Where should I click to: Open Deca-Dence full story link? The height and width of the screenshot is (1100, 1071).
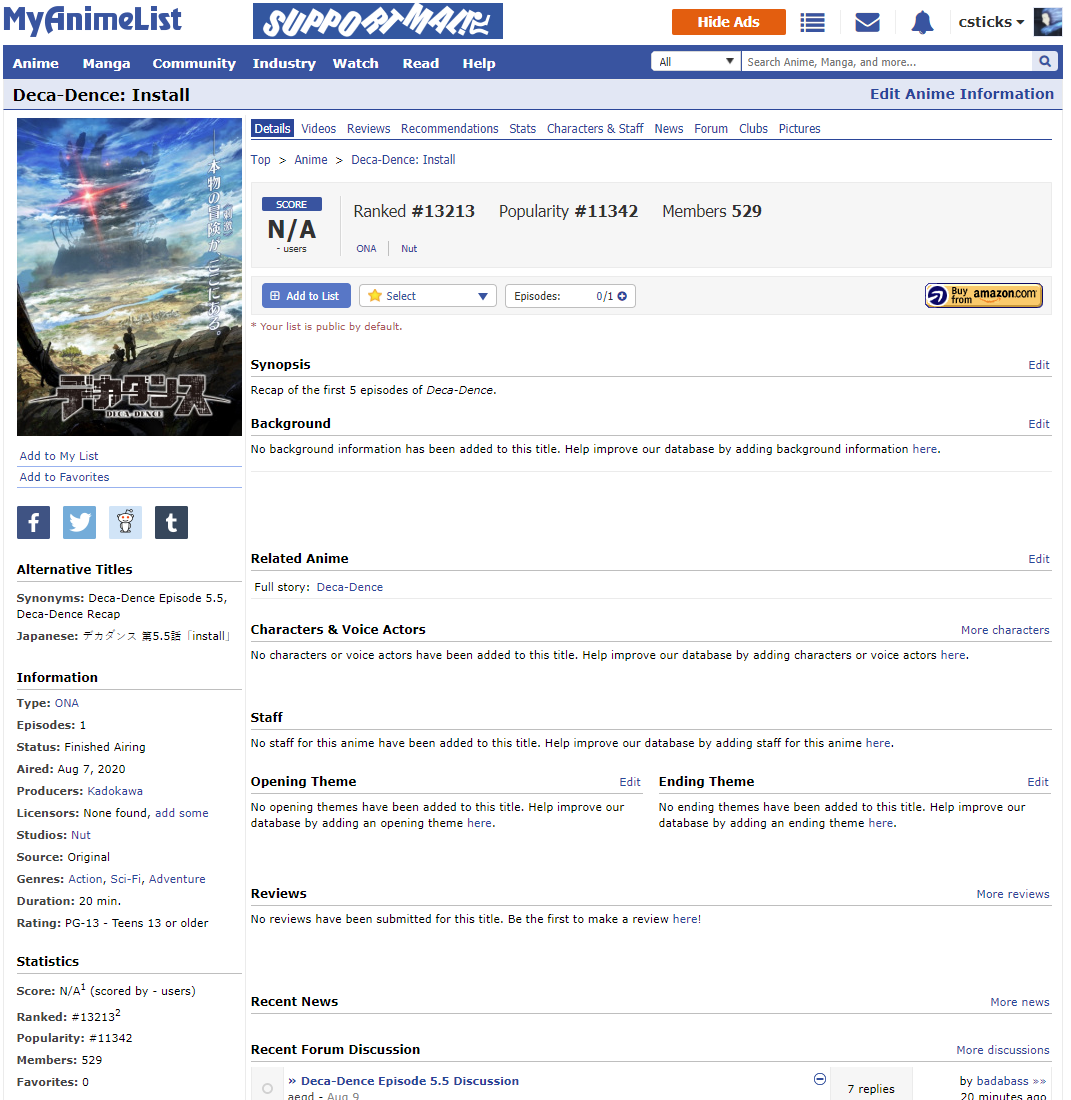[350, 587]
